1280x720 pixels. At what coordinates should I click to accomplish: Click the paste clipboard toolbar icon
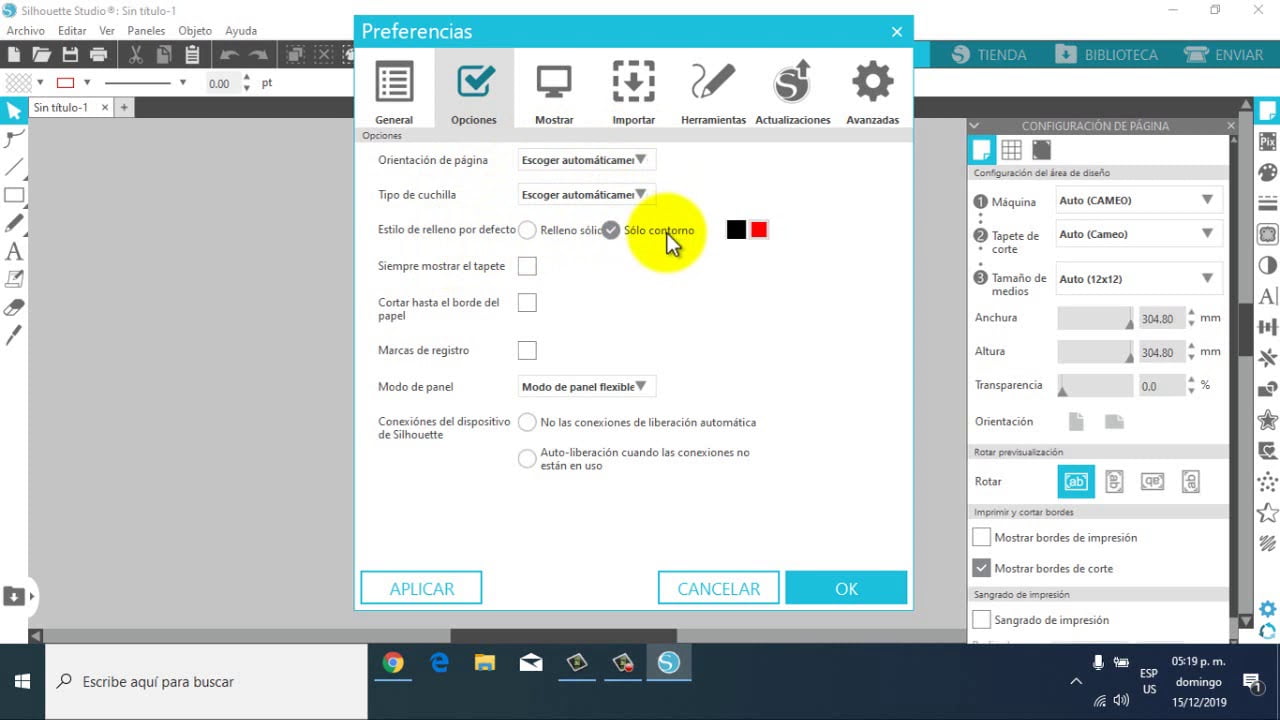pos(192,55)
